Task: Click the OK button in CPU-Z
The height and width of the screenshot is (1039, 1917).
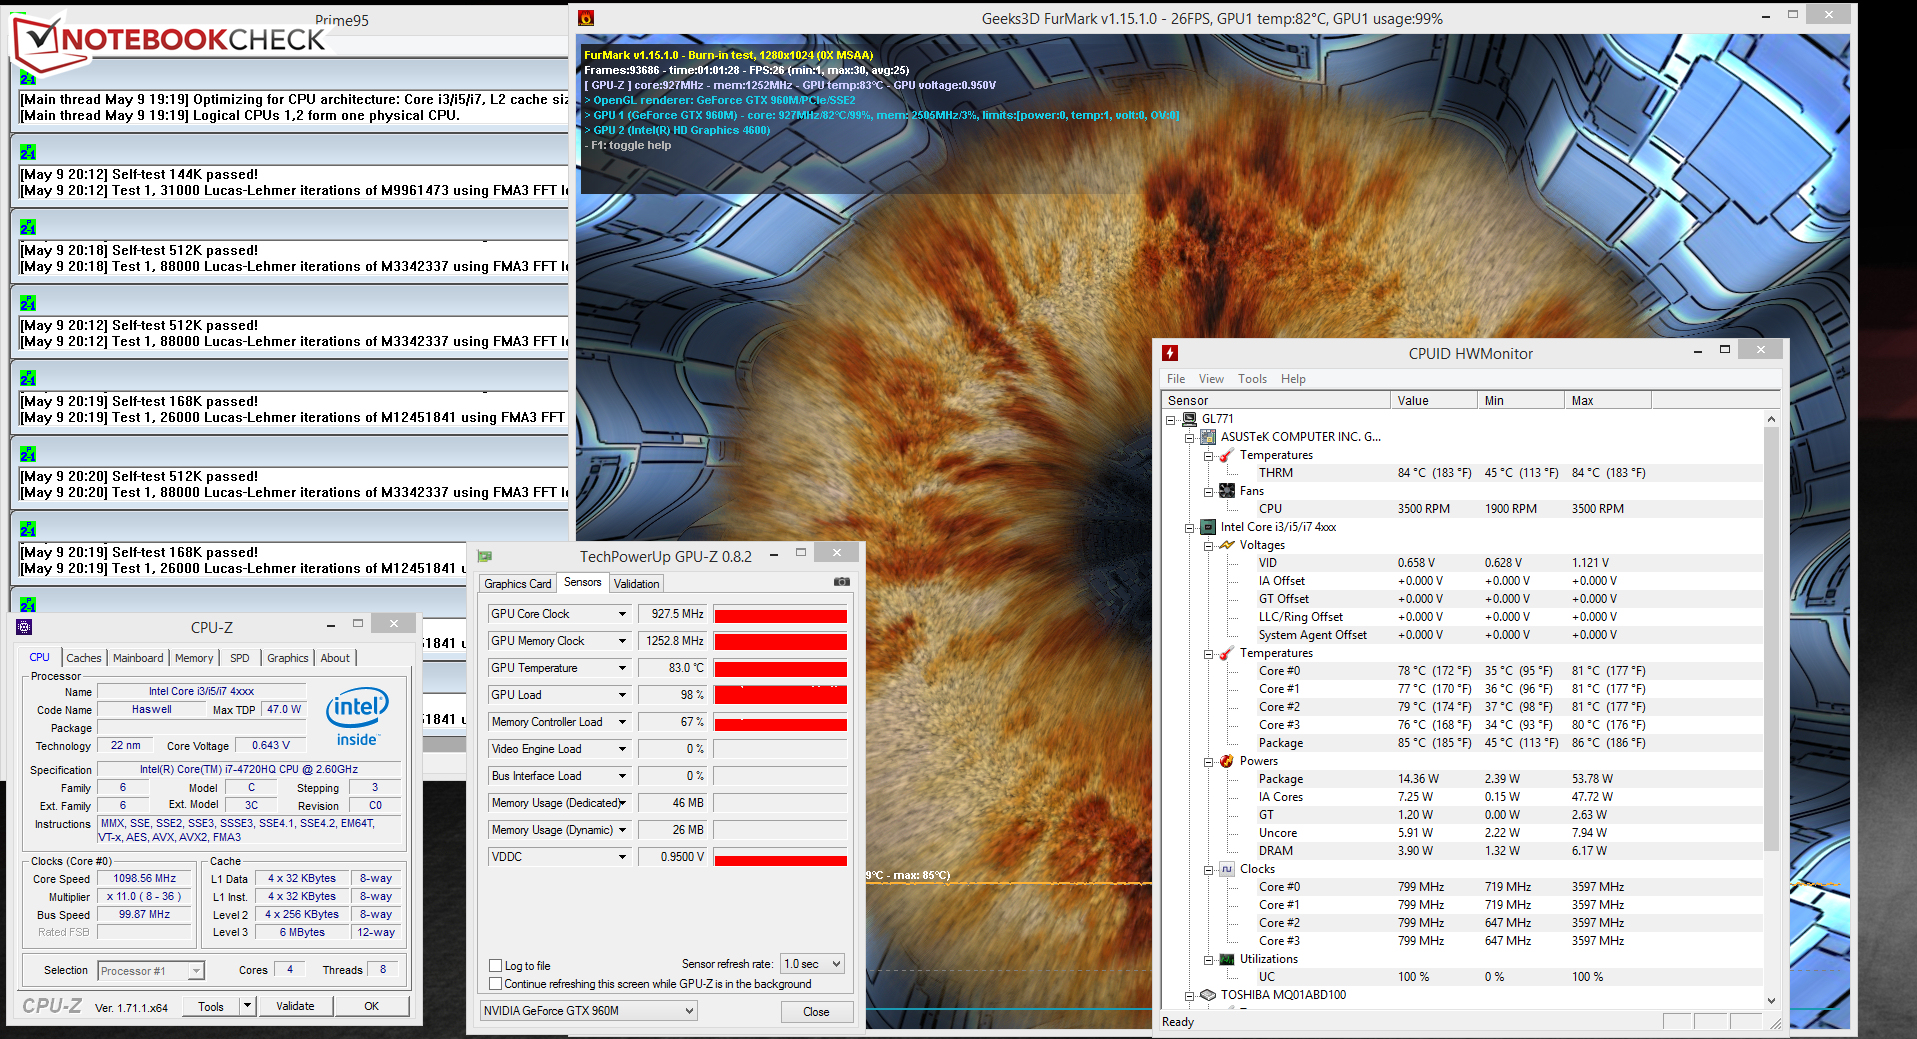Action: point(372,1006)
